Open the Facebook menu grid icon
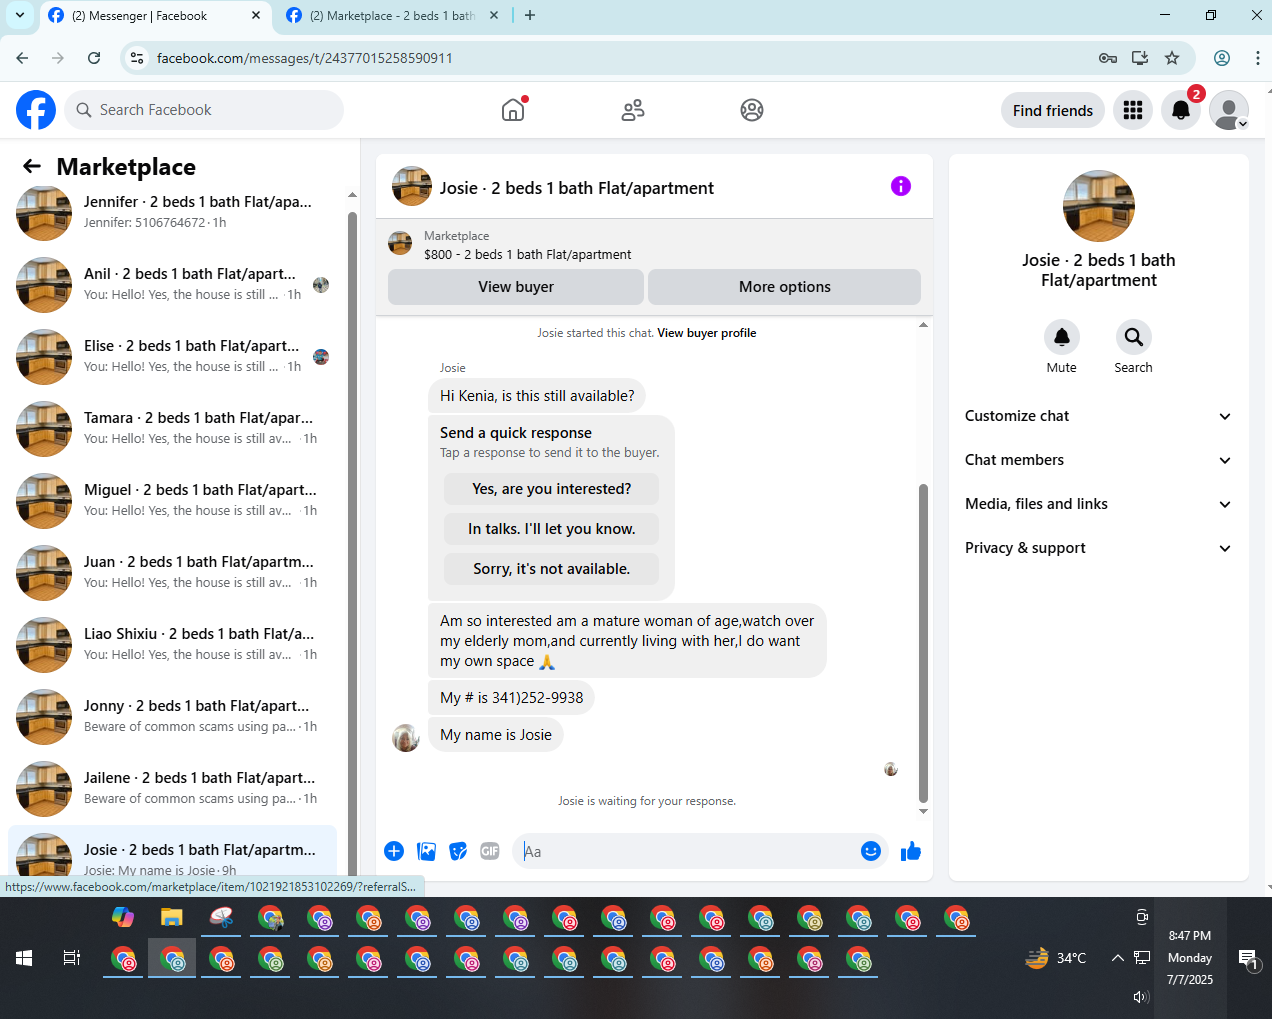Viewport: 1272px width, 1019px height. [1133, 110]
